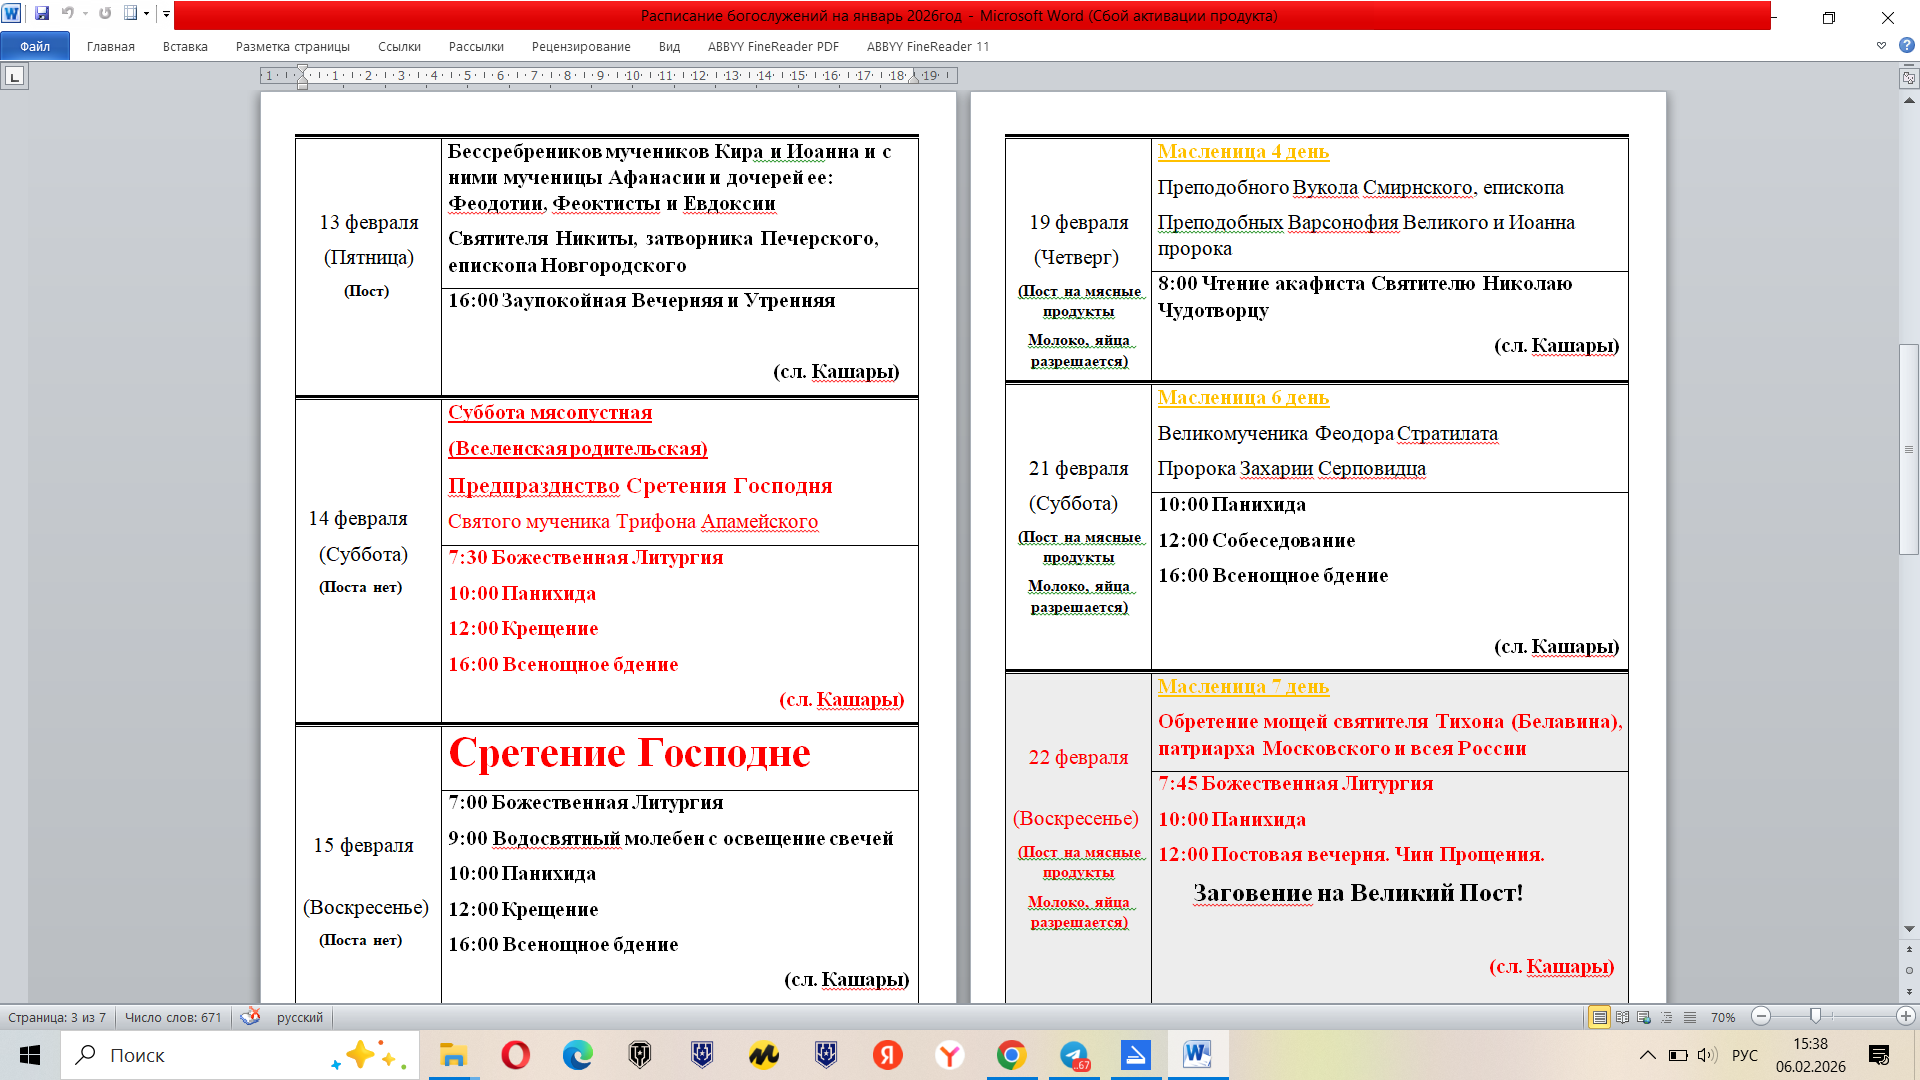Click the proofing errors icon in status bar
Image resolution: width=1920 pixels, height=1080 pixels.
click(x=250, y=1017)
